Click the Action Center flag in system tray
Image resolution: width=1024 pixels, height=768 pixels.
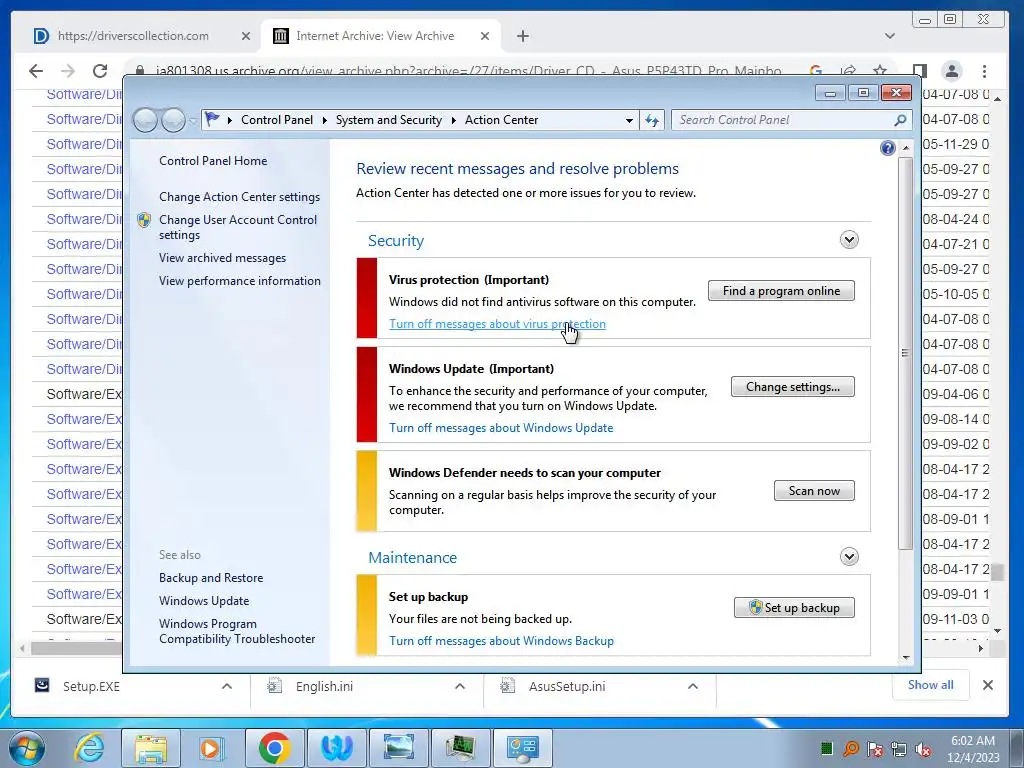[x=875, y=748]
